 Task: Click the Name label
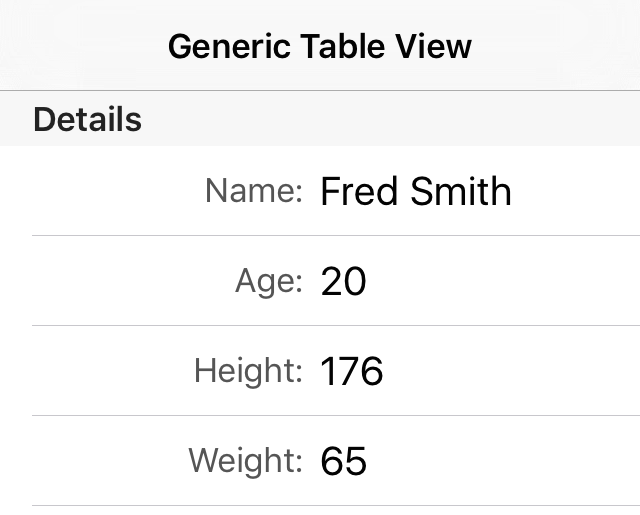[254, 190]
